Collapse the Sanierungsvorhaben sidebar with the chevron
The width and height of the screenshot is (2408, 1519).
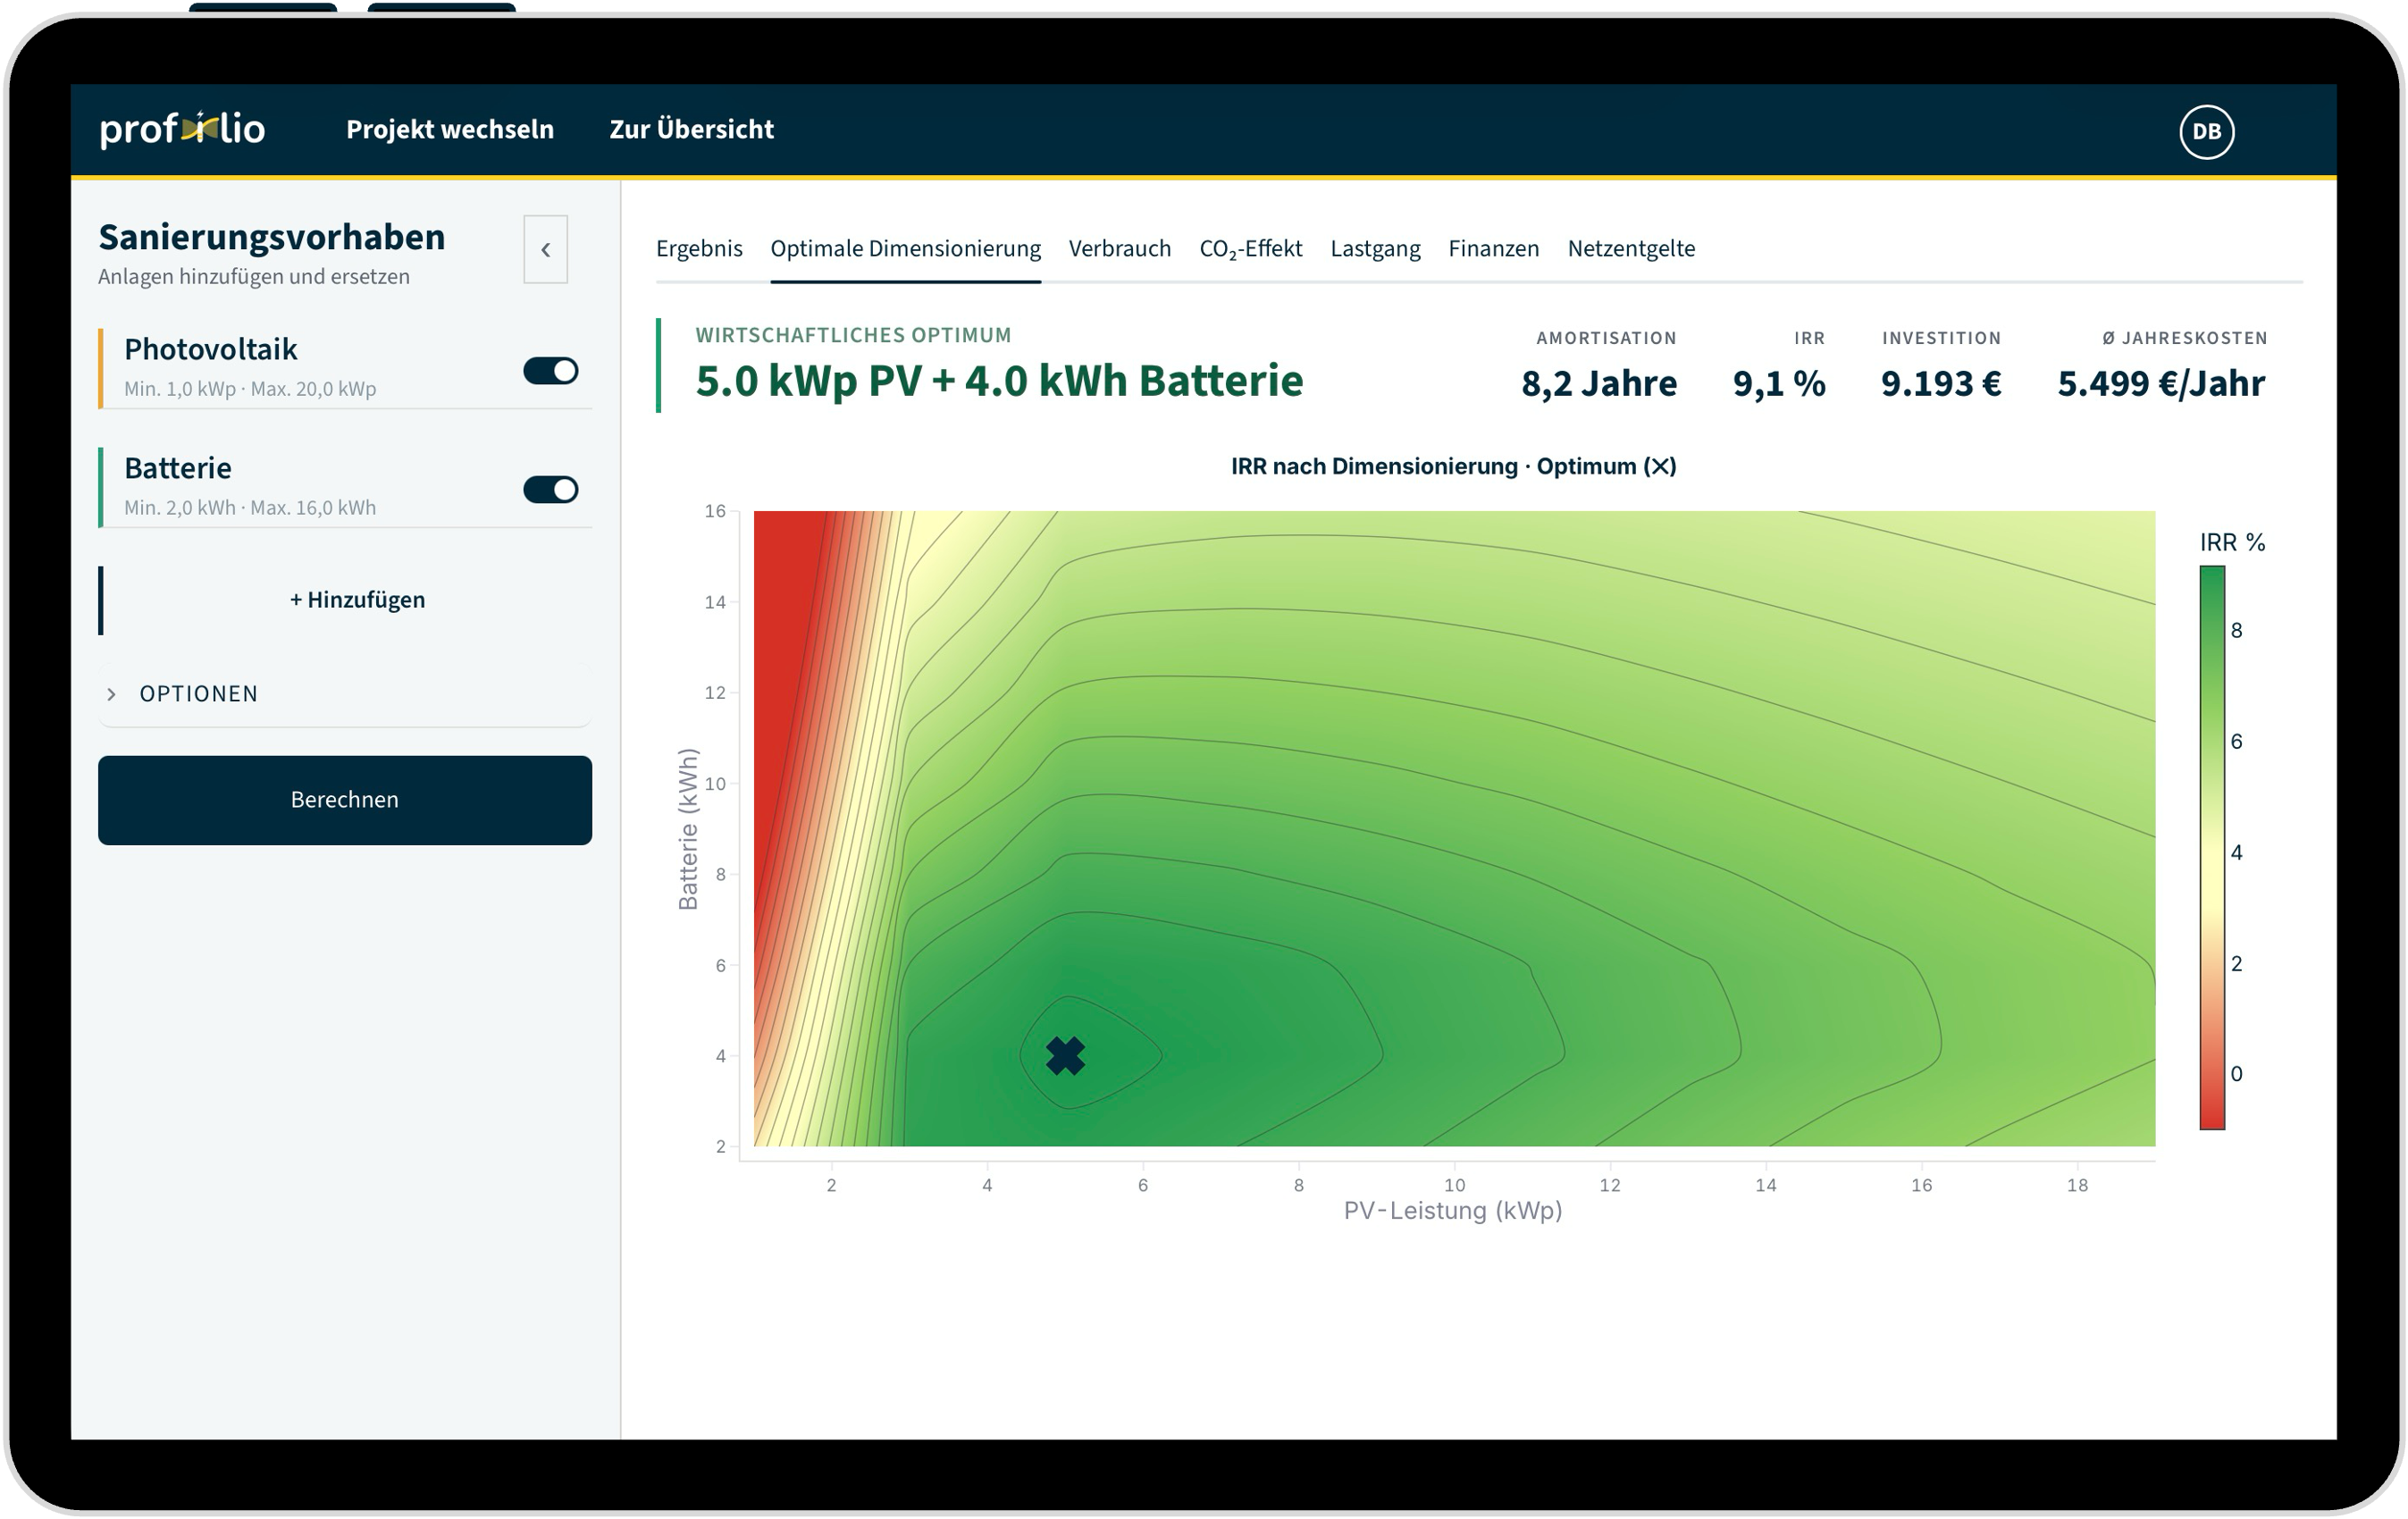coord(545,249)
